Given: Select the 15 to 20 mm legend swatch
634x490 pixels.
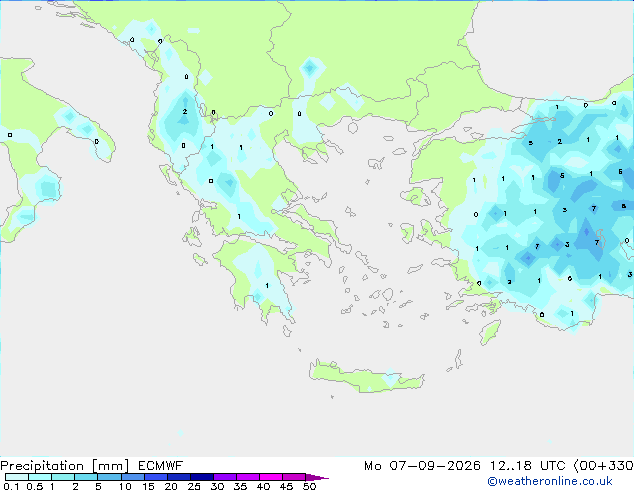Looking at the screenshot, I should click(x=156, y=477).
